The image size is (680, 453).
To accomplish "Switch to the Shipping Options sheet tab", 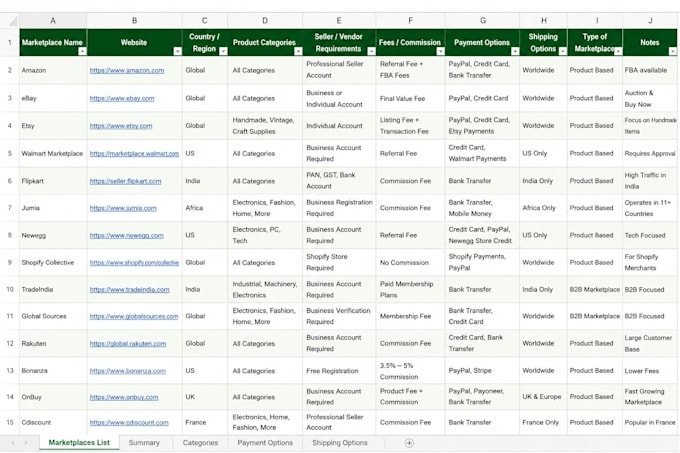I will point(340,443).
